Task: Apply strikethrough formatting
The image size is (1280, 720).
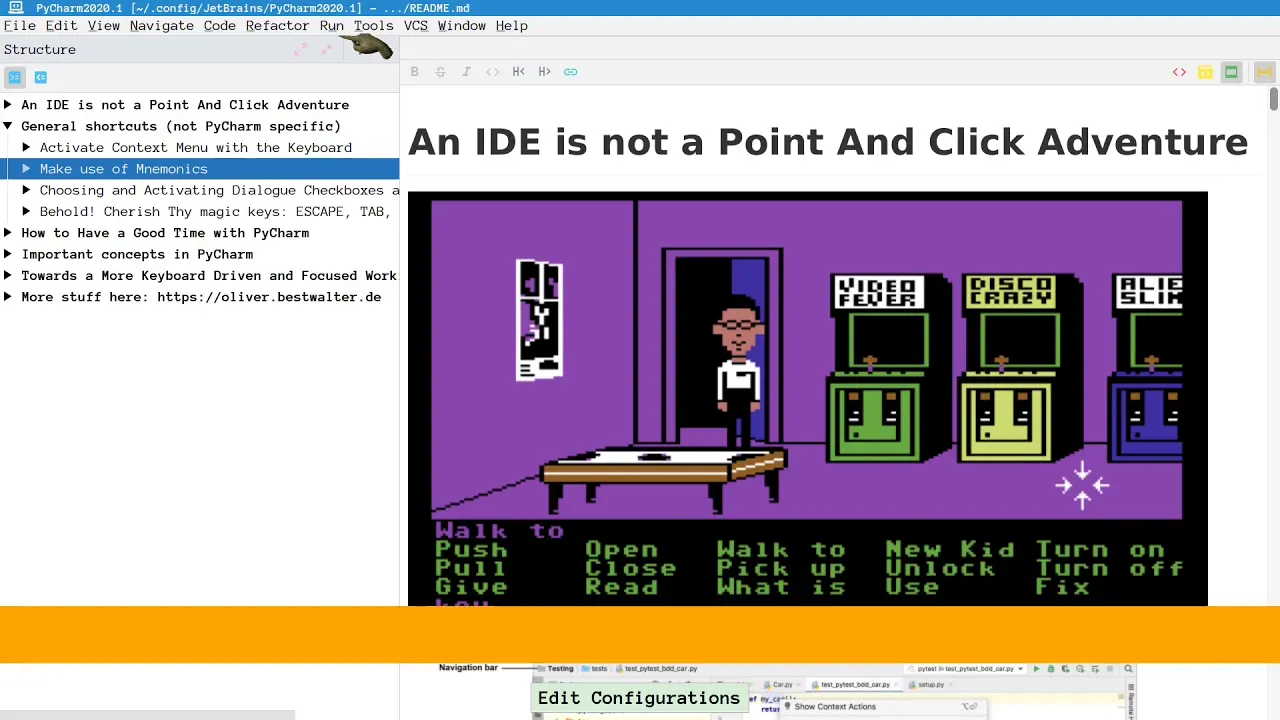Action: click(x=440, y=72)
